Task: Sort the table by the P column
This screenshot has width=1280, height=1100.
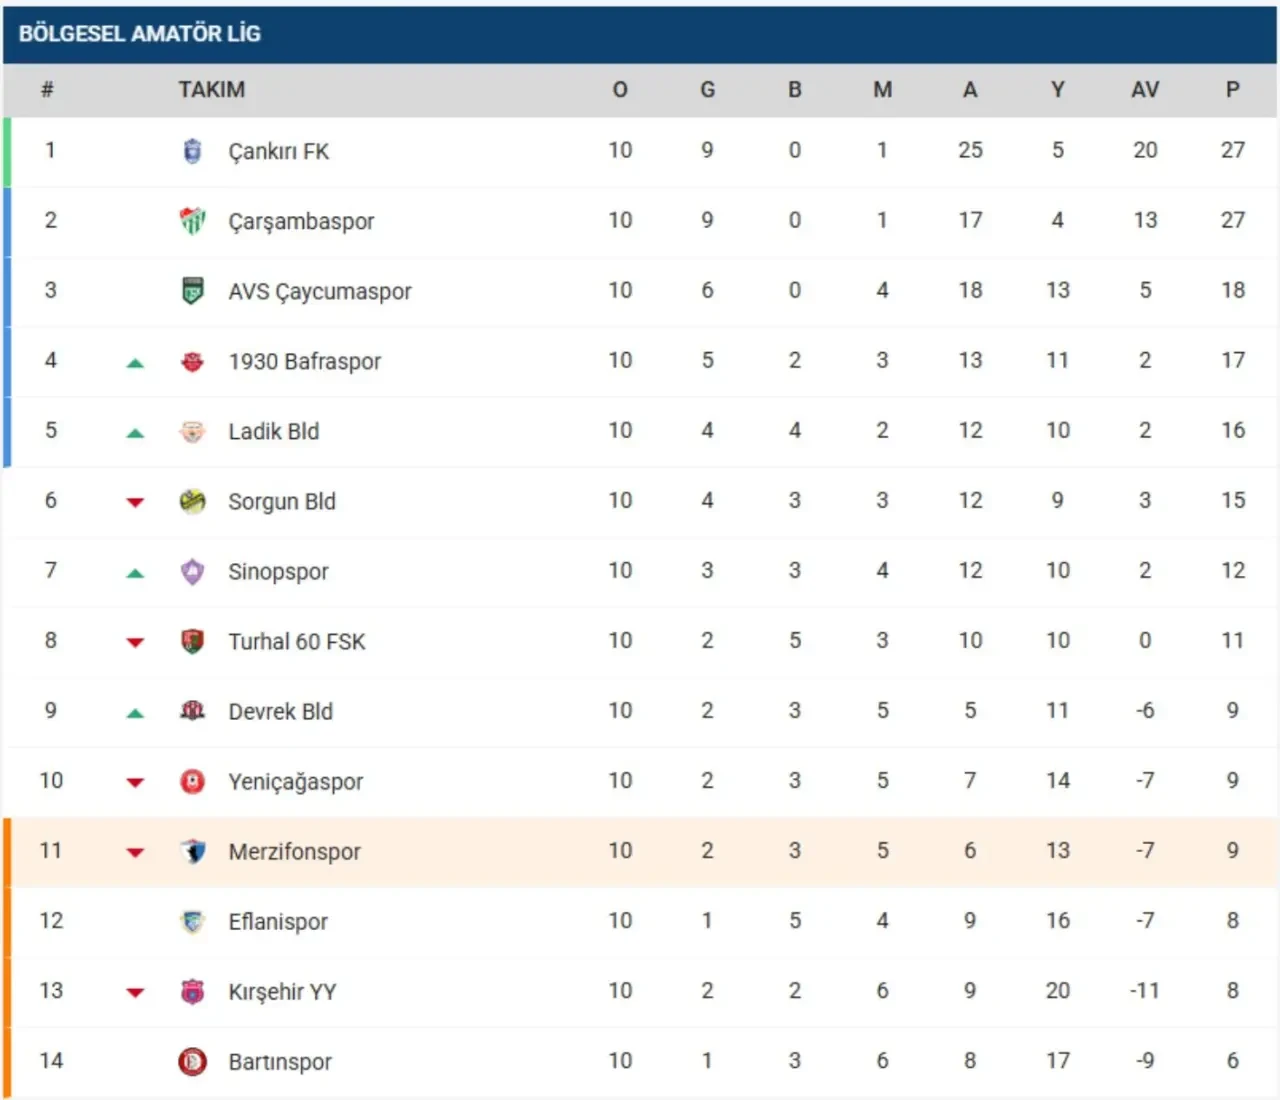Action: coord(1232,90)
